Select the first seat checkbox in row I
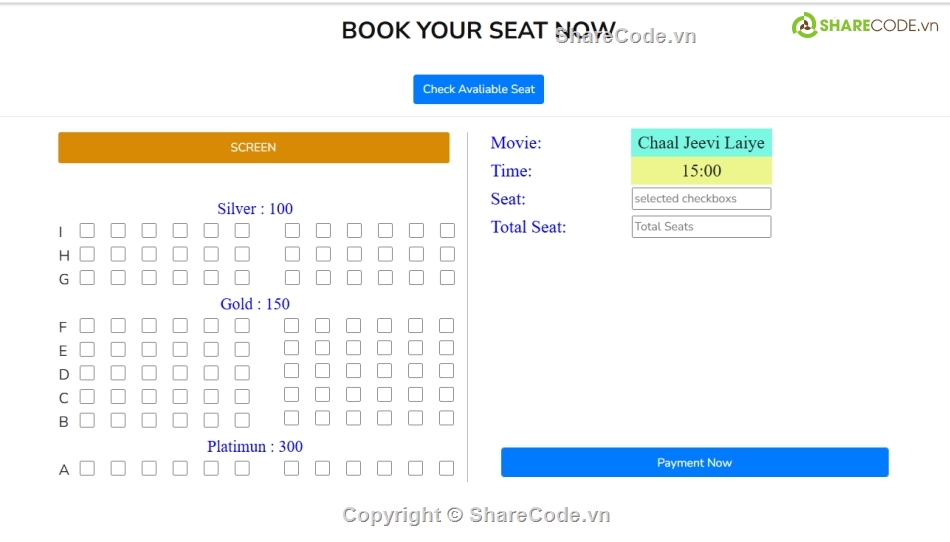The image size is (950, 542). [x=87, y=231]
